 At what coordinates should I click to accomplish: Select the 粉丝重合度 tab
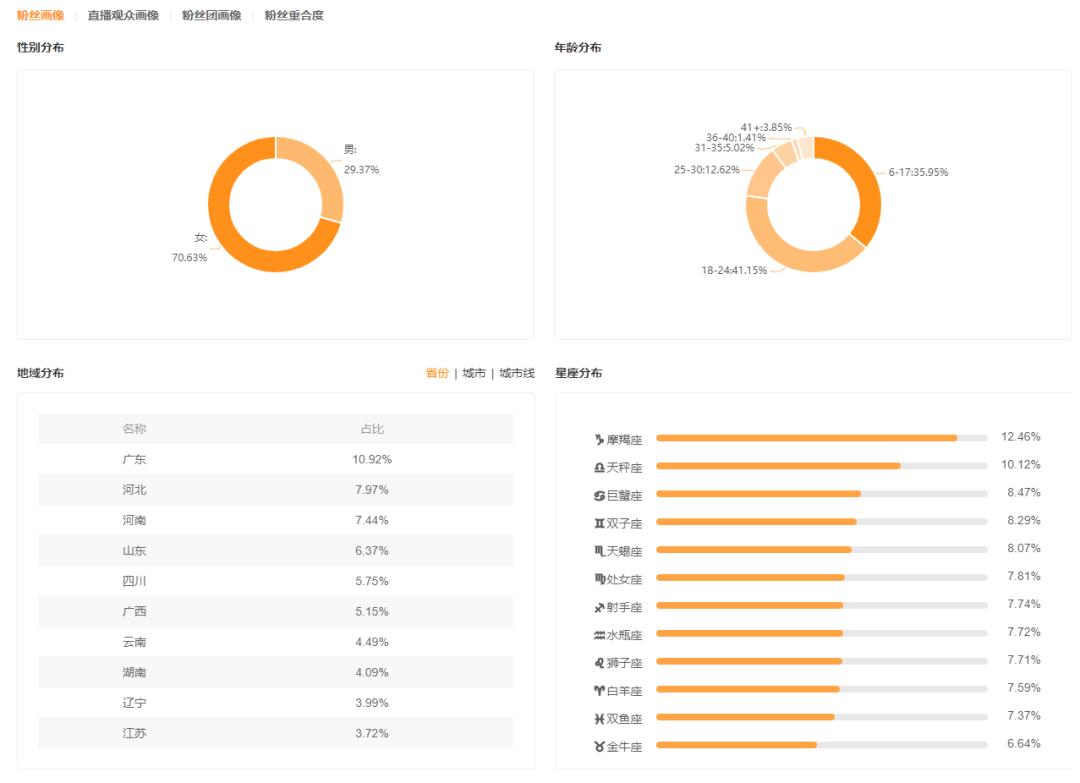294,16
